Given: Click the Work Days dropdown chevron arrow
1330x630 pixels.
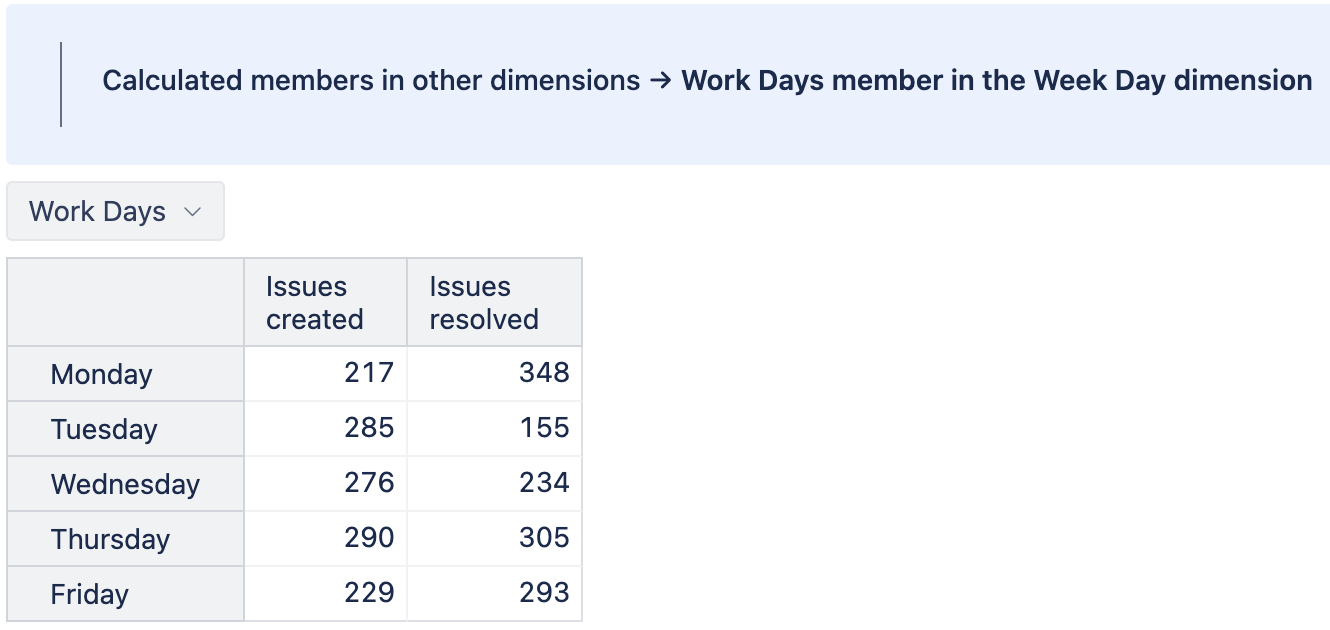Looking at the screenshot, I should (193, 212).
